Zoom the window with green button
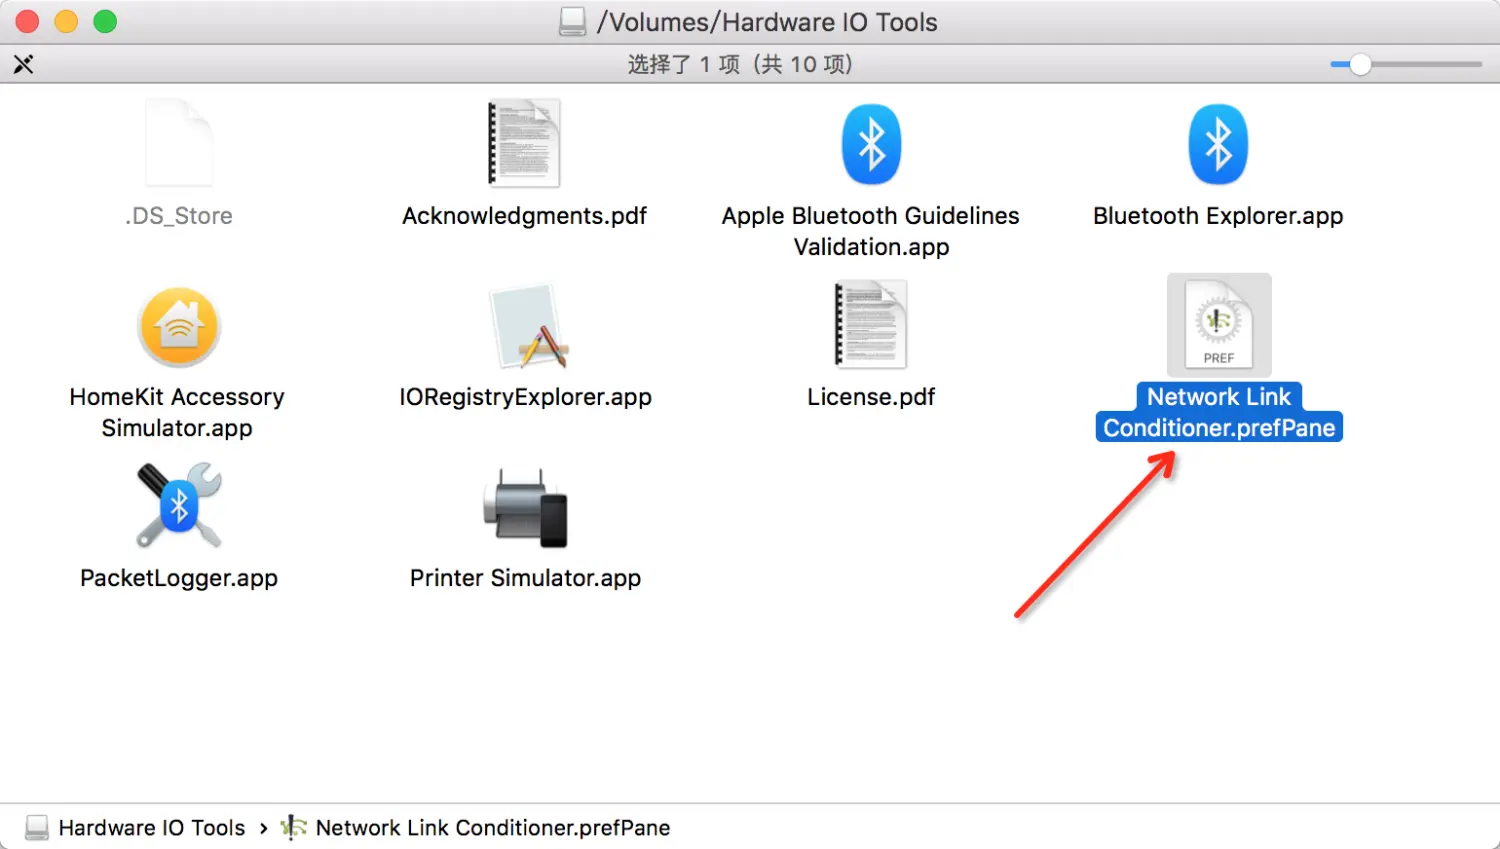The image size is (1500, 849). [x=105, y=21]
